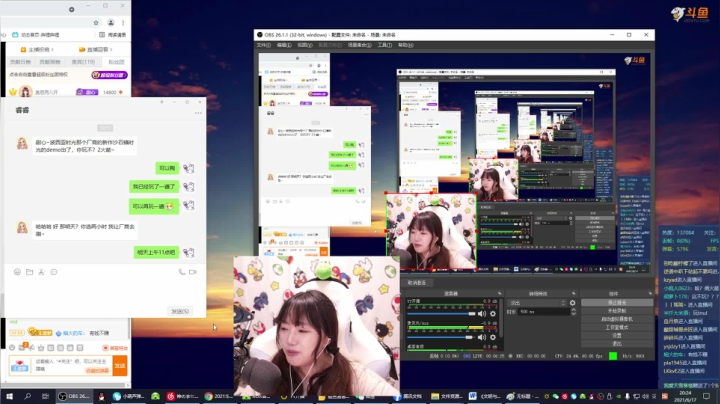720x404 pixels.
Task: Open the Windows Start menu
Action: click(9, 396)
